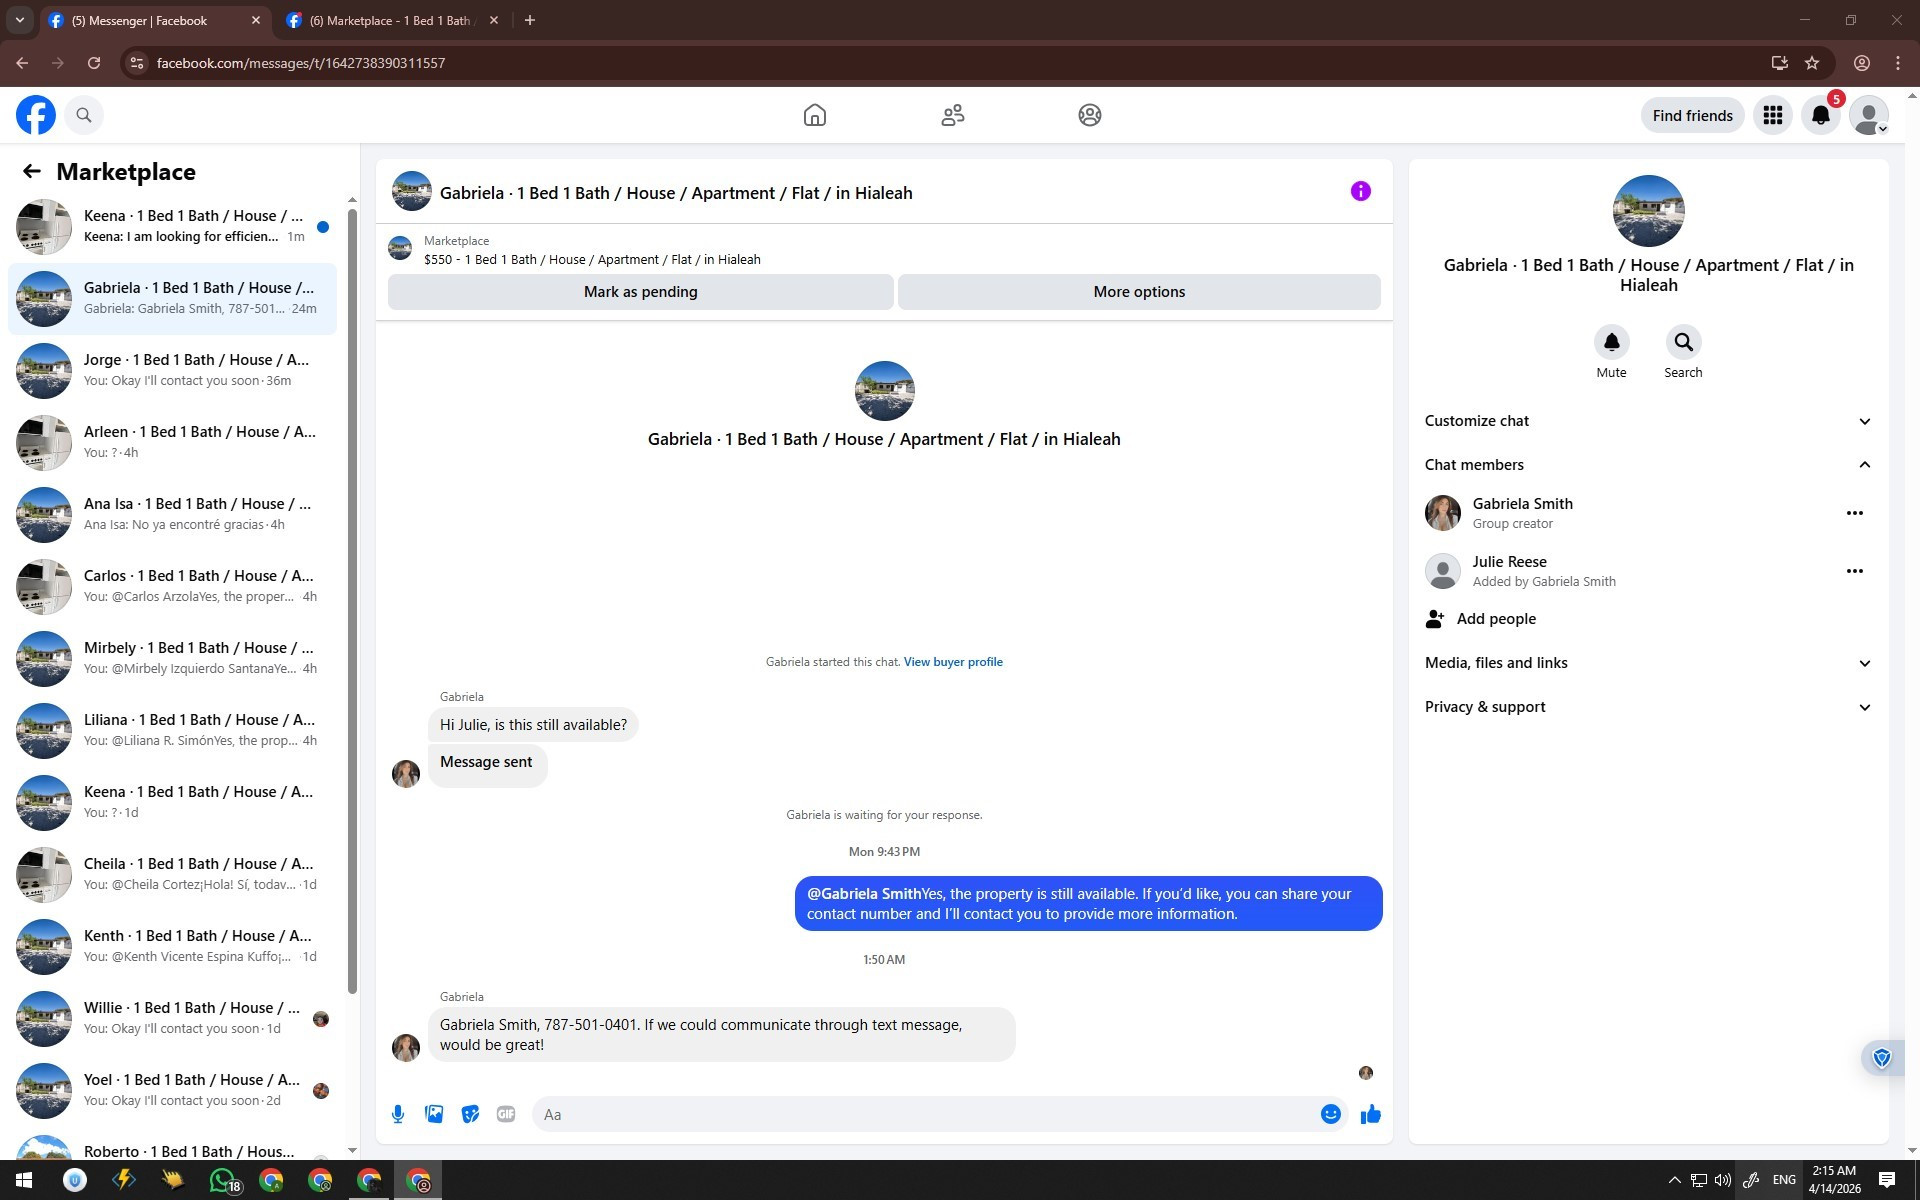Screen dimensions: 1920x1200
Task: Send a thumbs-up like
Action: pos(1370,1114)
